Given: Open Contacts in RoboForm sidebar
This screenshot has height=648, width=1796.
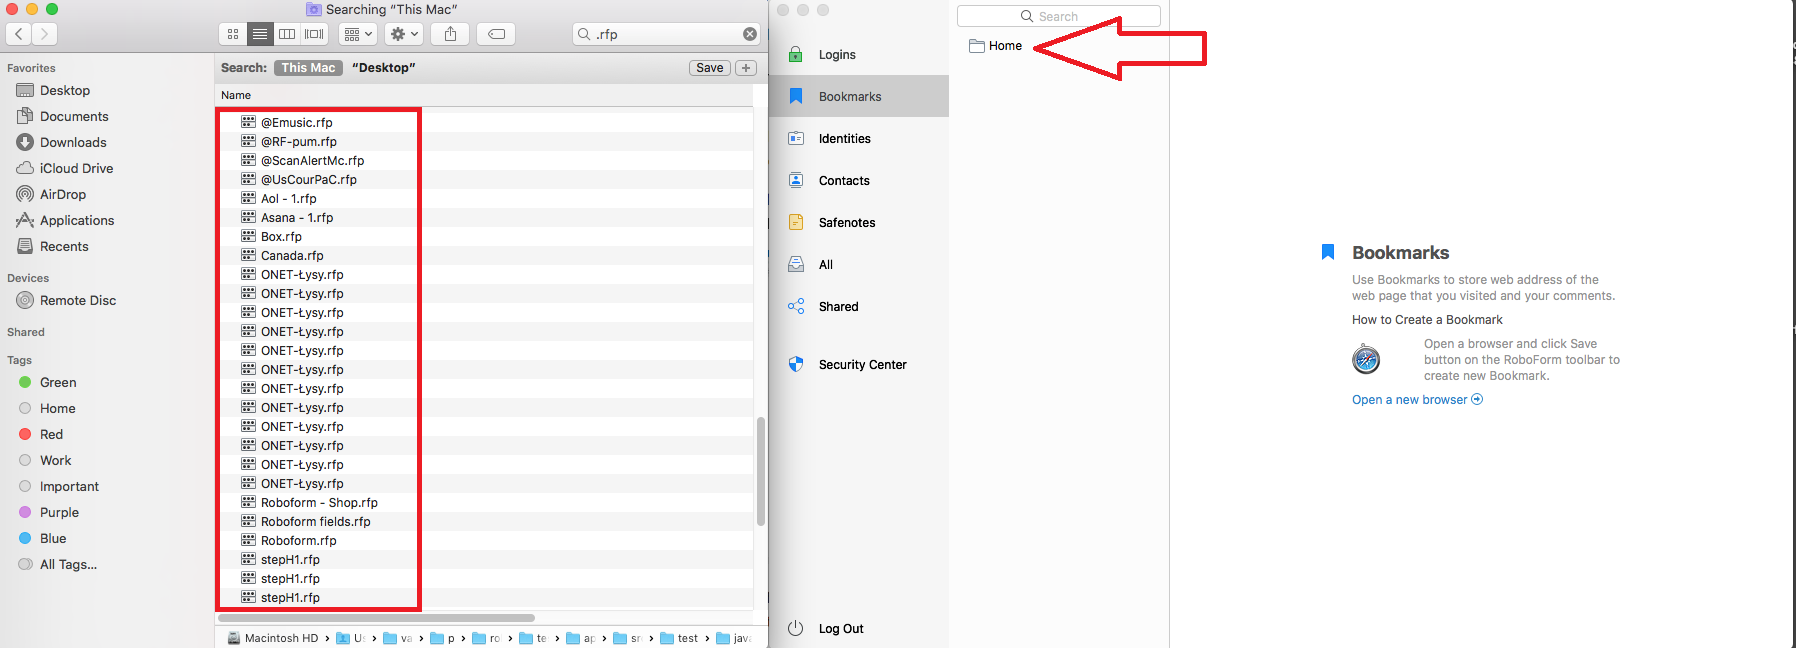Looking at the screenshot, I should pos(844,180).
